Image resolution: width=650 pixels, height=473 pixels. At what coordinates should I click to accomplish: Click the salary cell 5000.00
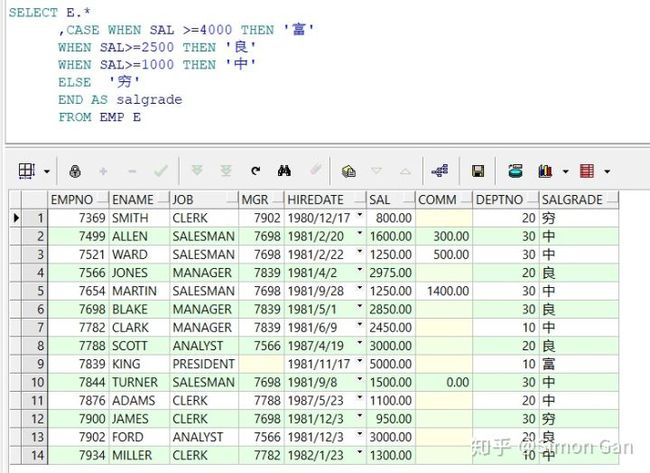(391, 364)
